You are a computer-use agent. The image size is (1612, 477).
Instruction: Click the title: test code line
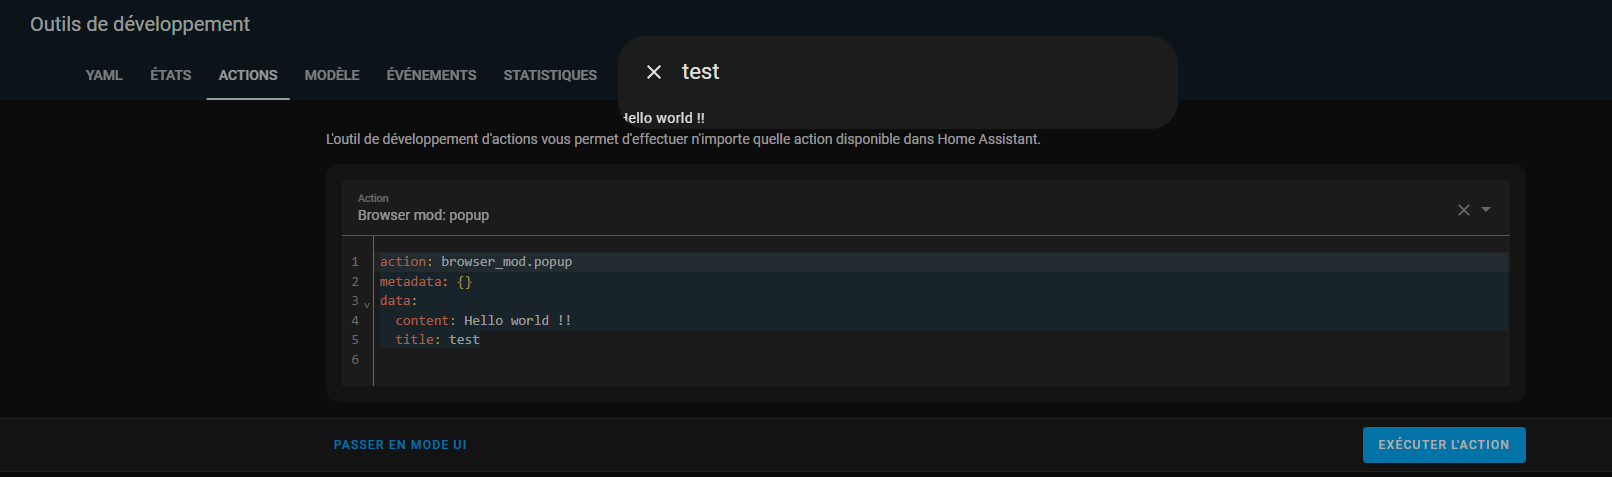point(438,340)
